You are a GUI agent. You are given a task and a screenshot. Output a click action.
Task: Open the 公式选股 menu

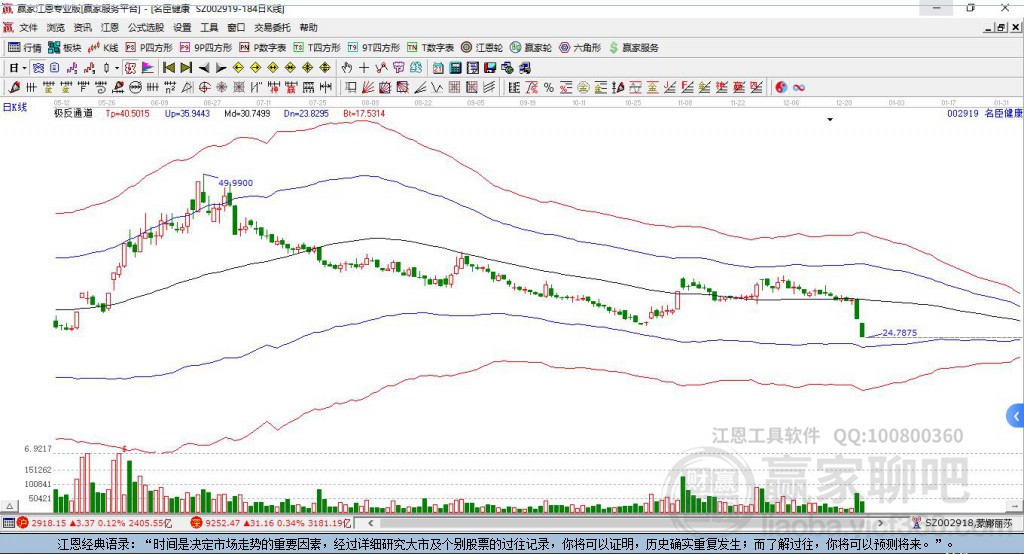pyautogui.click(x=146, y=27)
